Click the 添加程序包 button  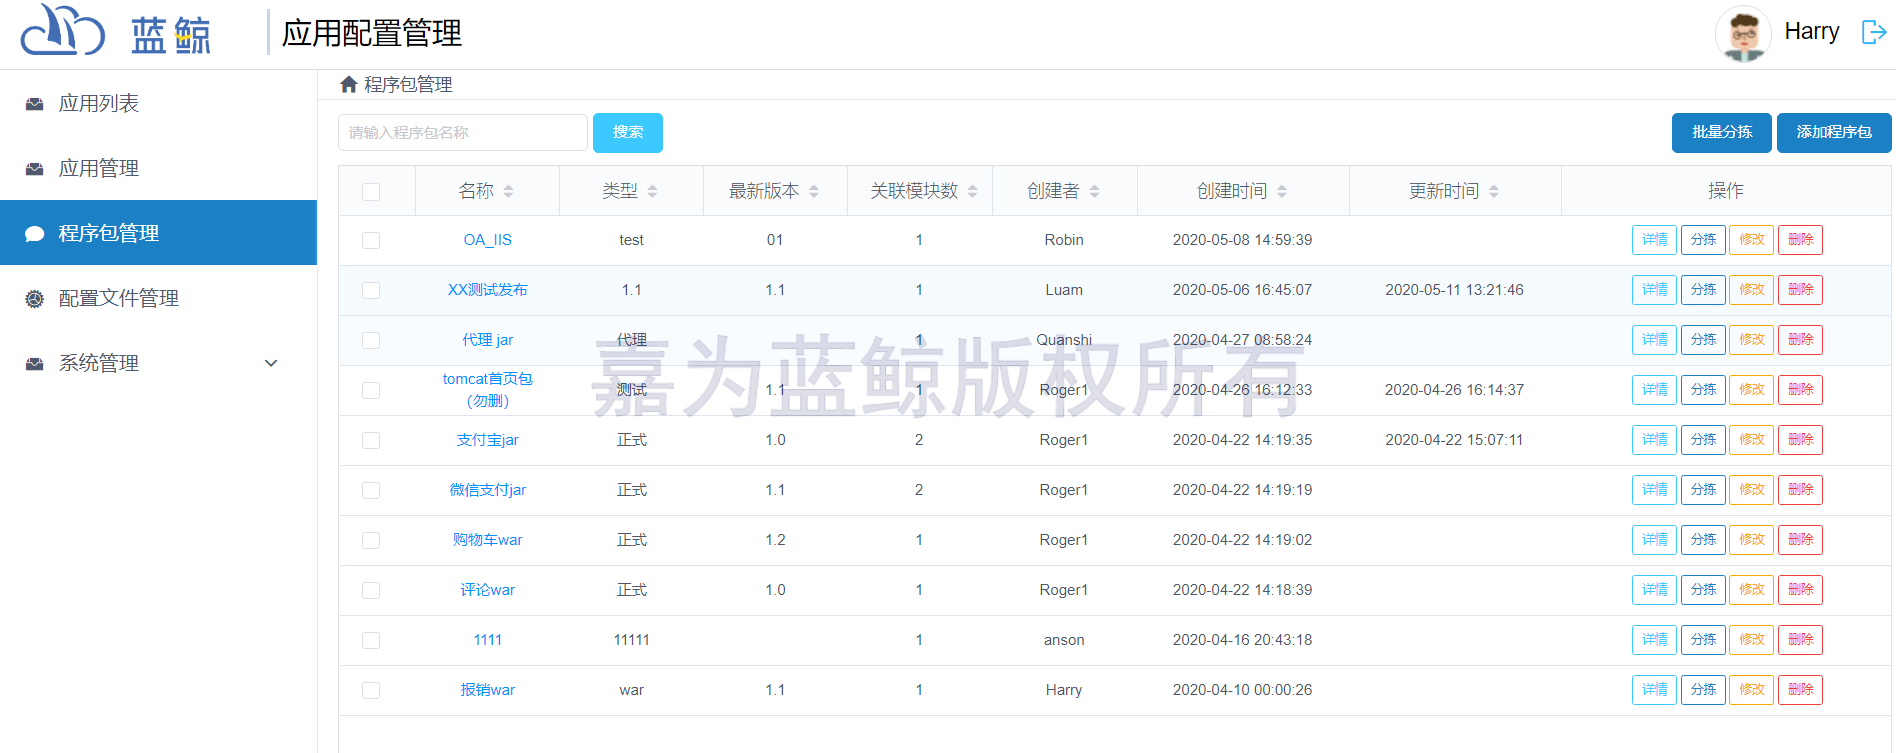(1833, 132)
